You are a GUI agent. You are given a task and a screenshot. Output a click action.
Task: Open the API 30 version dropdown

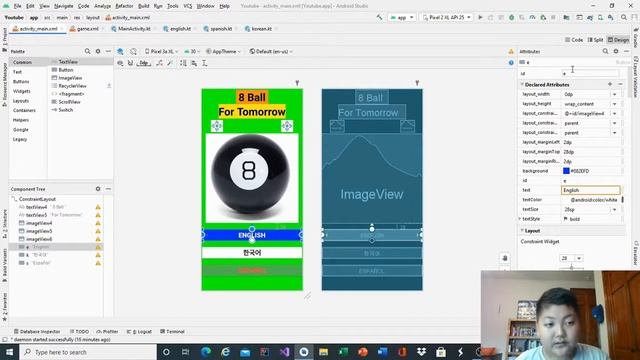tap(192, 51)
